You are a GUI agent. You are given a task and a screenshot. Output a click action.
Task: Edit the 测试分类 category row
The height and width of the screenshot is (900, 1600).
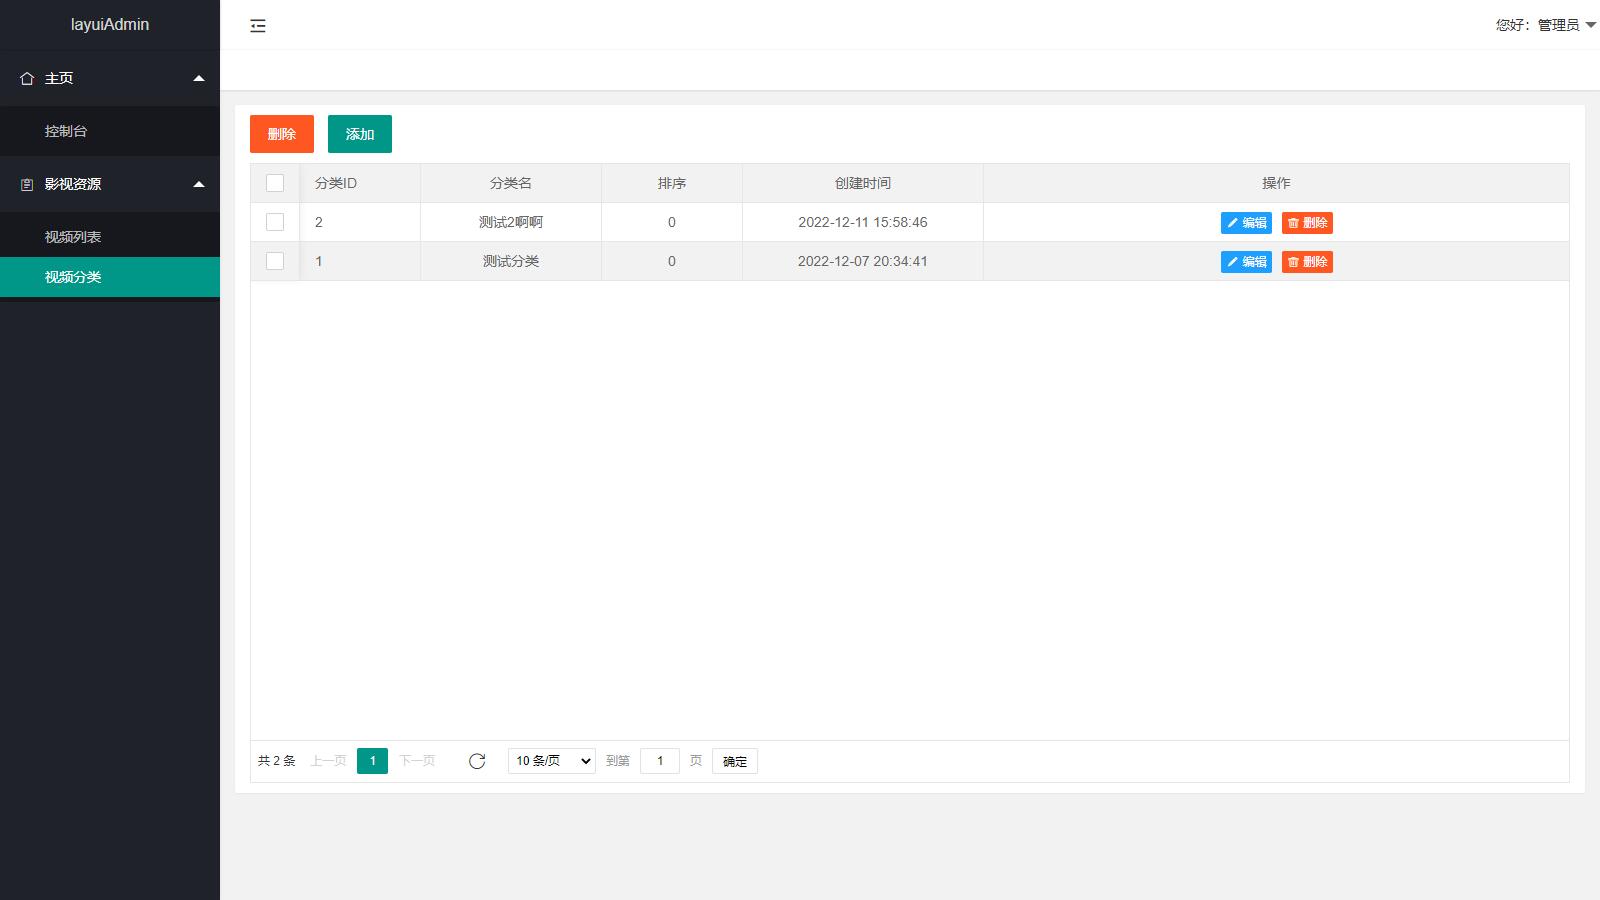(1246, 262)
